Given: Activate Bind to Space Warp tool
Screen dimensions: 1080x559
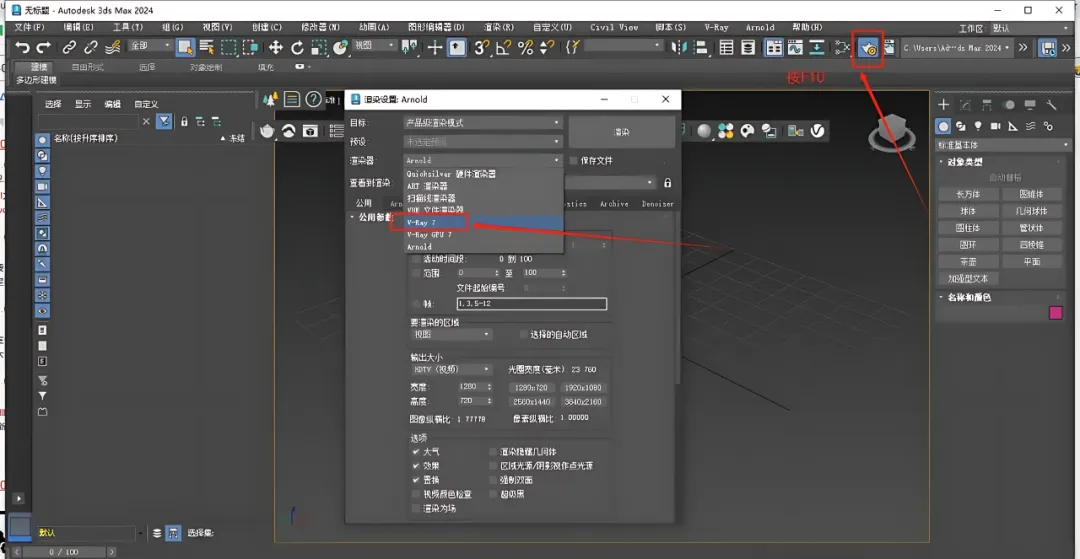Looking at the screenshot, I should [112, 48].
